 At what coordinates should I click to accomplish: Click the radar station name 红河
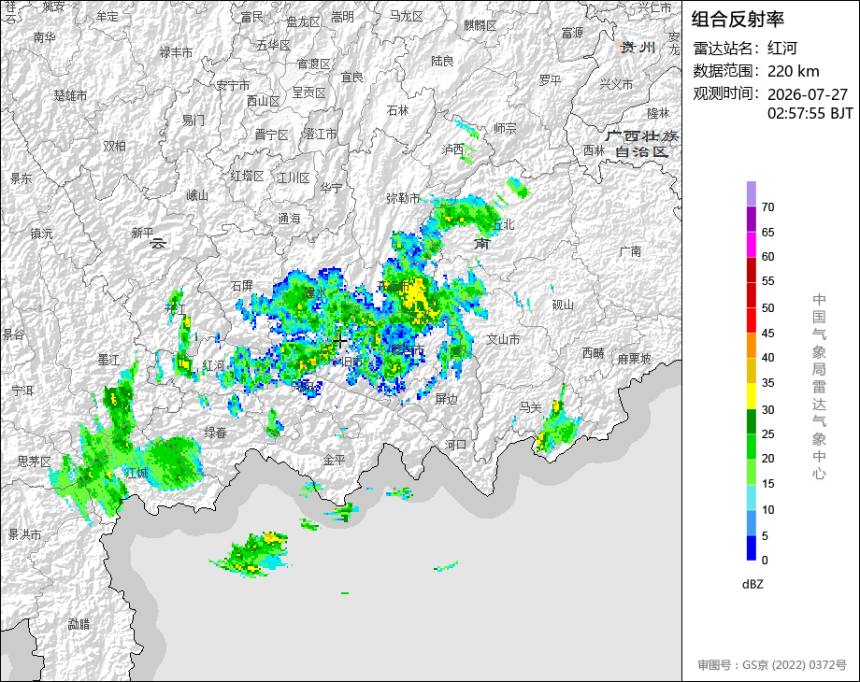pos(782,48)
